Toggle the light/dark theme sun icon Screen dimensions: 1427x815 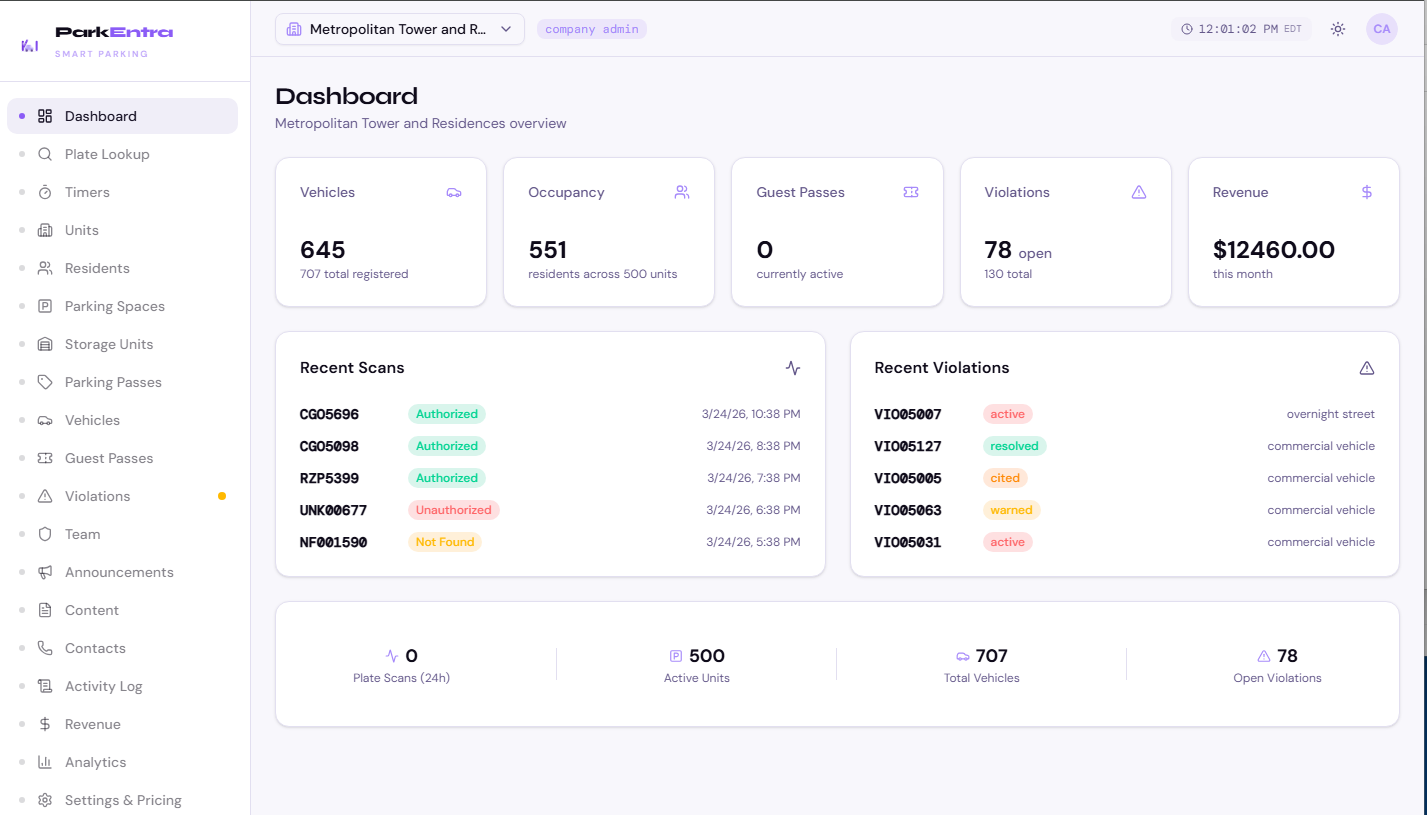tap(1337, 29)
